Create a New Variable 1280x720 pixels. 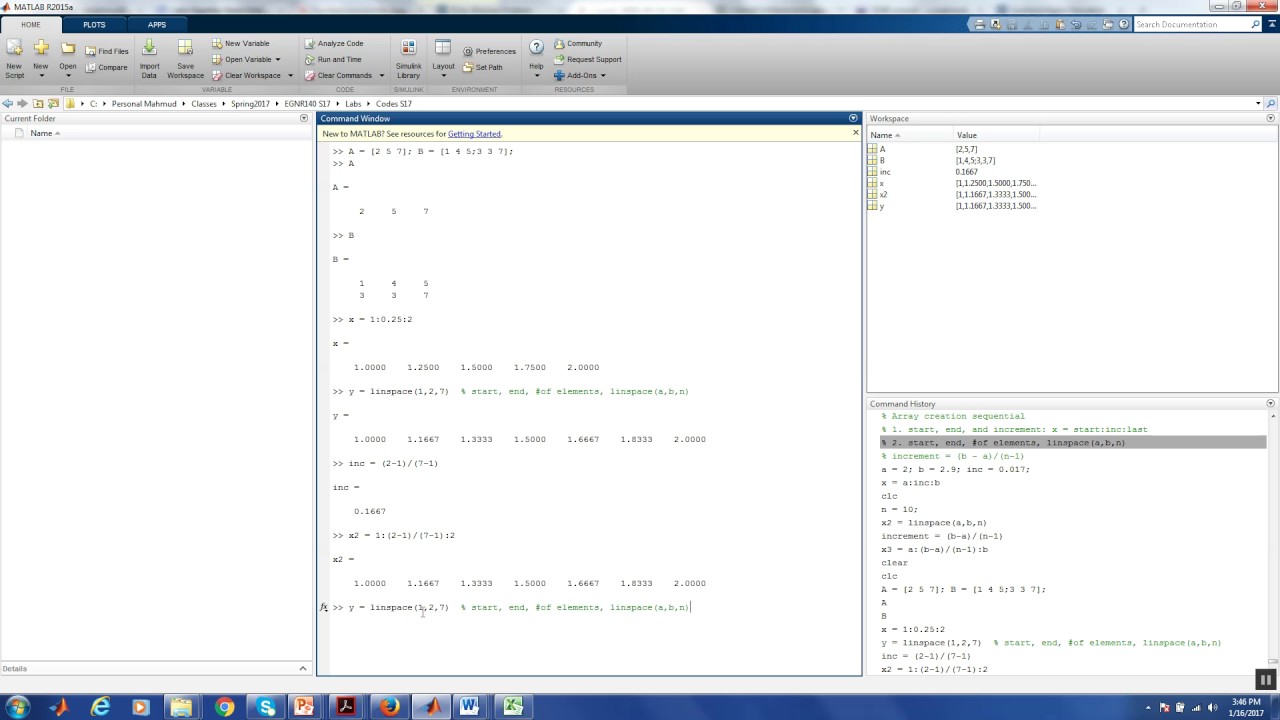240,43
